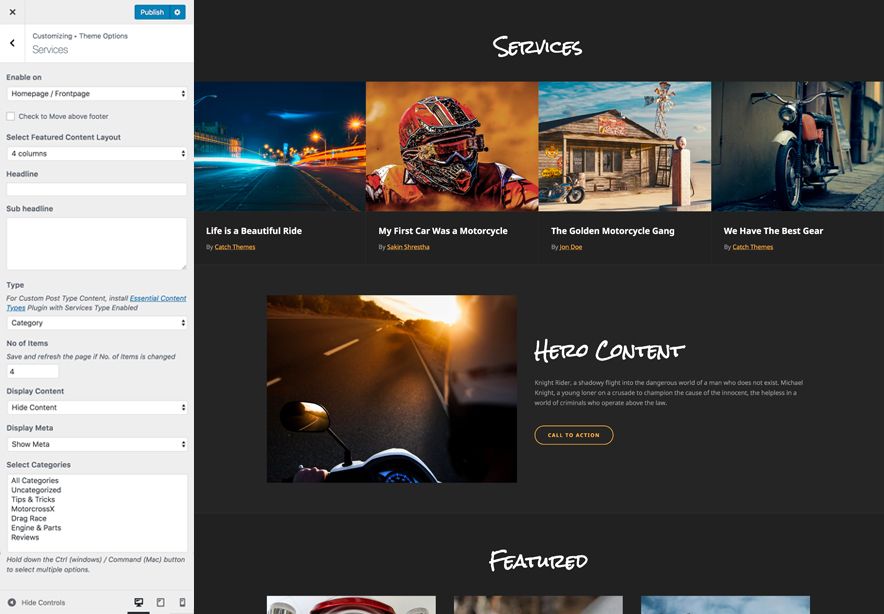884x614 pixels.
Task: Open the Enable on dropdown
Action: click(96, 94)
